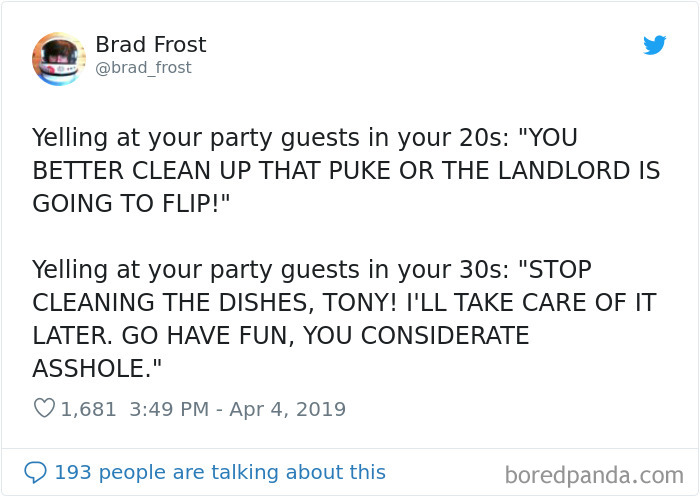Viewport: 700px width, 497px height.
Task: Click the boredpanda.com watermark
Action: pyautogui.click(x=594, y=475)
